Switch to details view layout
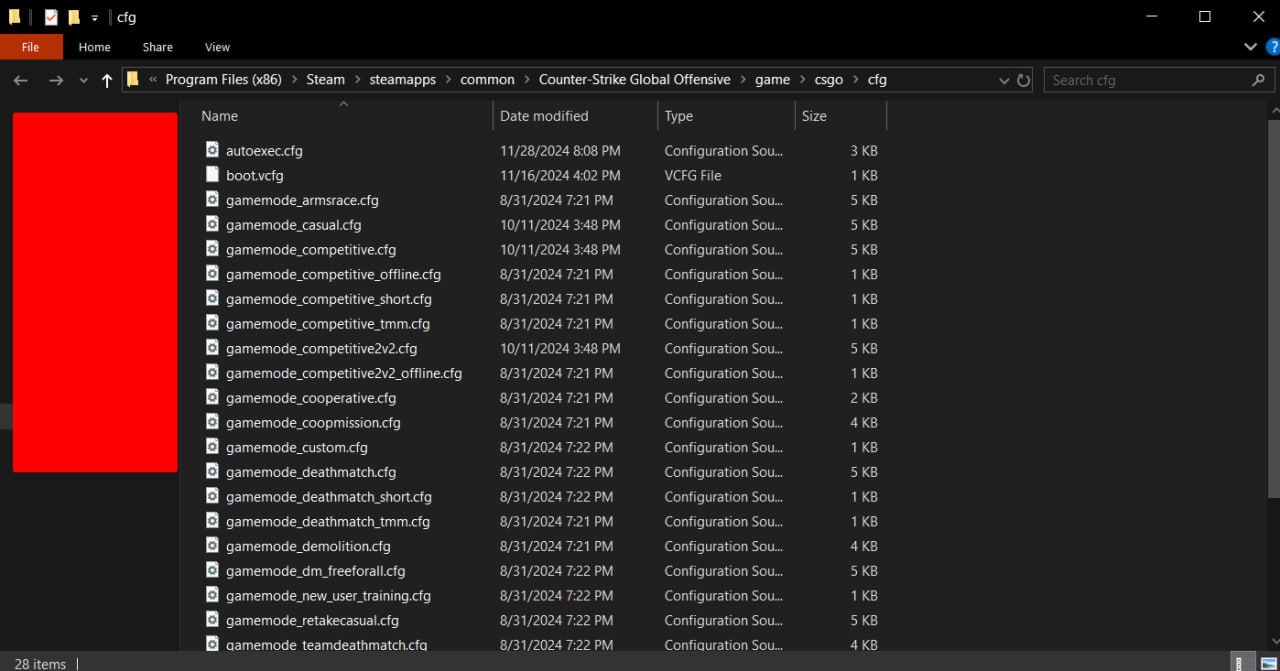Viewport: 1280px width, 671px height. pos(1241,663)
